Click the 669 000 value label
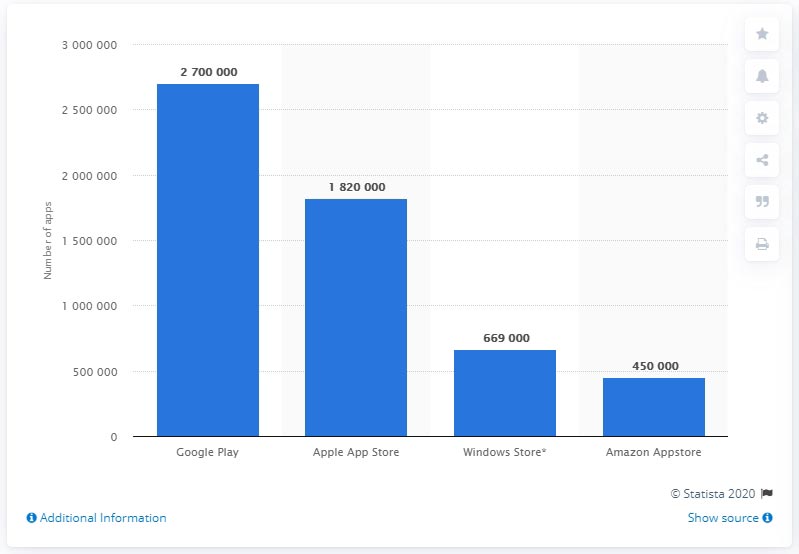This screenshot has height=554, width=799. click(x=507, y=338)
